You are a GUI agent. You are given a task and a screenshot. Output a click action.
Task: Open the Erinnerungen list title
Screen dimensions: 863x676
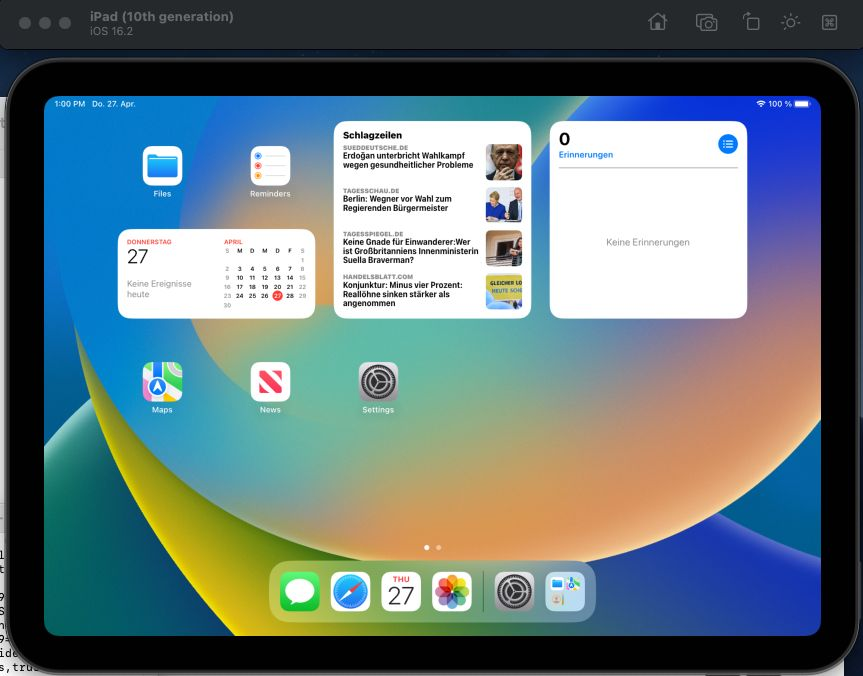586,155
